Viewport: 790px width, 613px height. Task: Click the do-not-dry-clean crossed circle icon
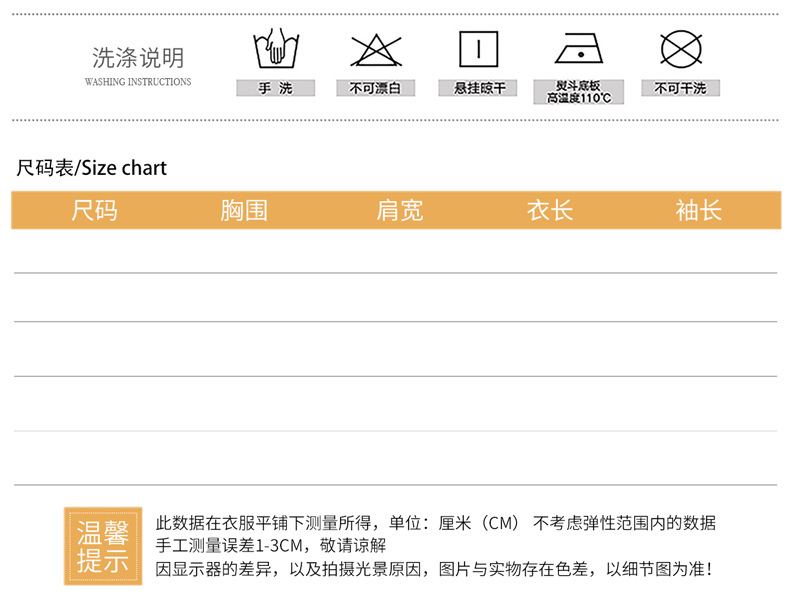[x=681, y=49]
